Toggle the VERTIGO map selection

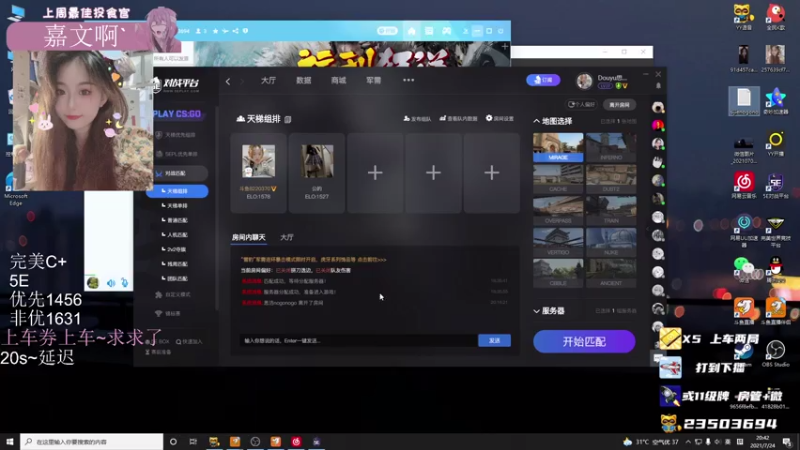pyautogui.click(x=558, y=242)
